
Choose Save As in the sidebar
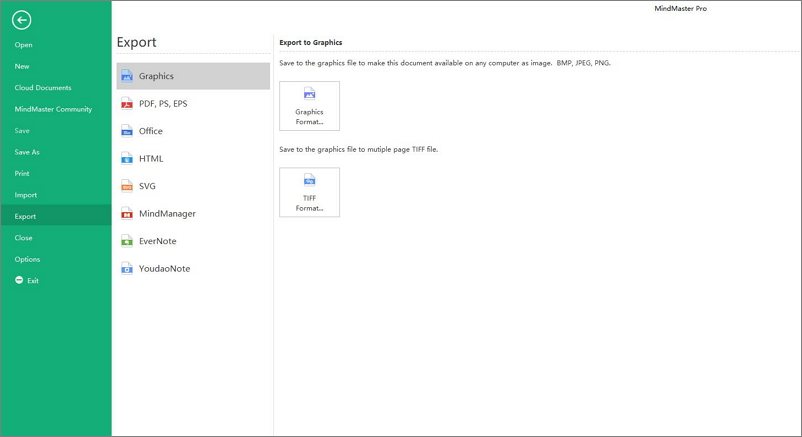coord(27,152)
